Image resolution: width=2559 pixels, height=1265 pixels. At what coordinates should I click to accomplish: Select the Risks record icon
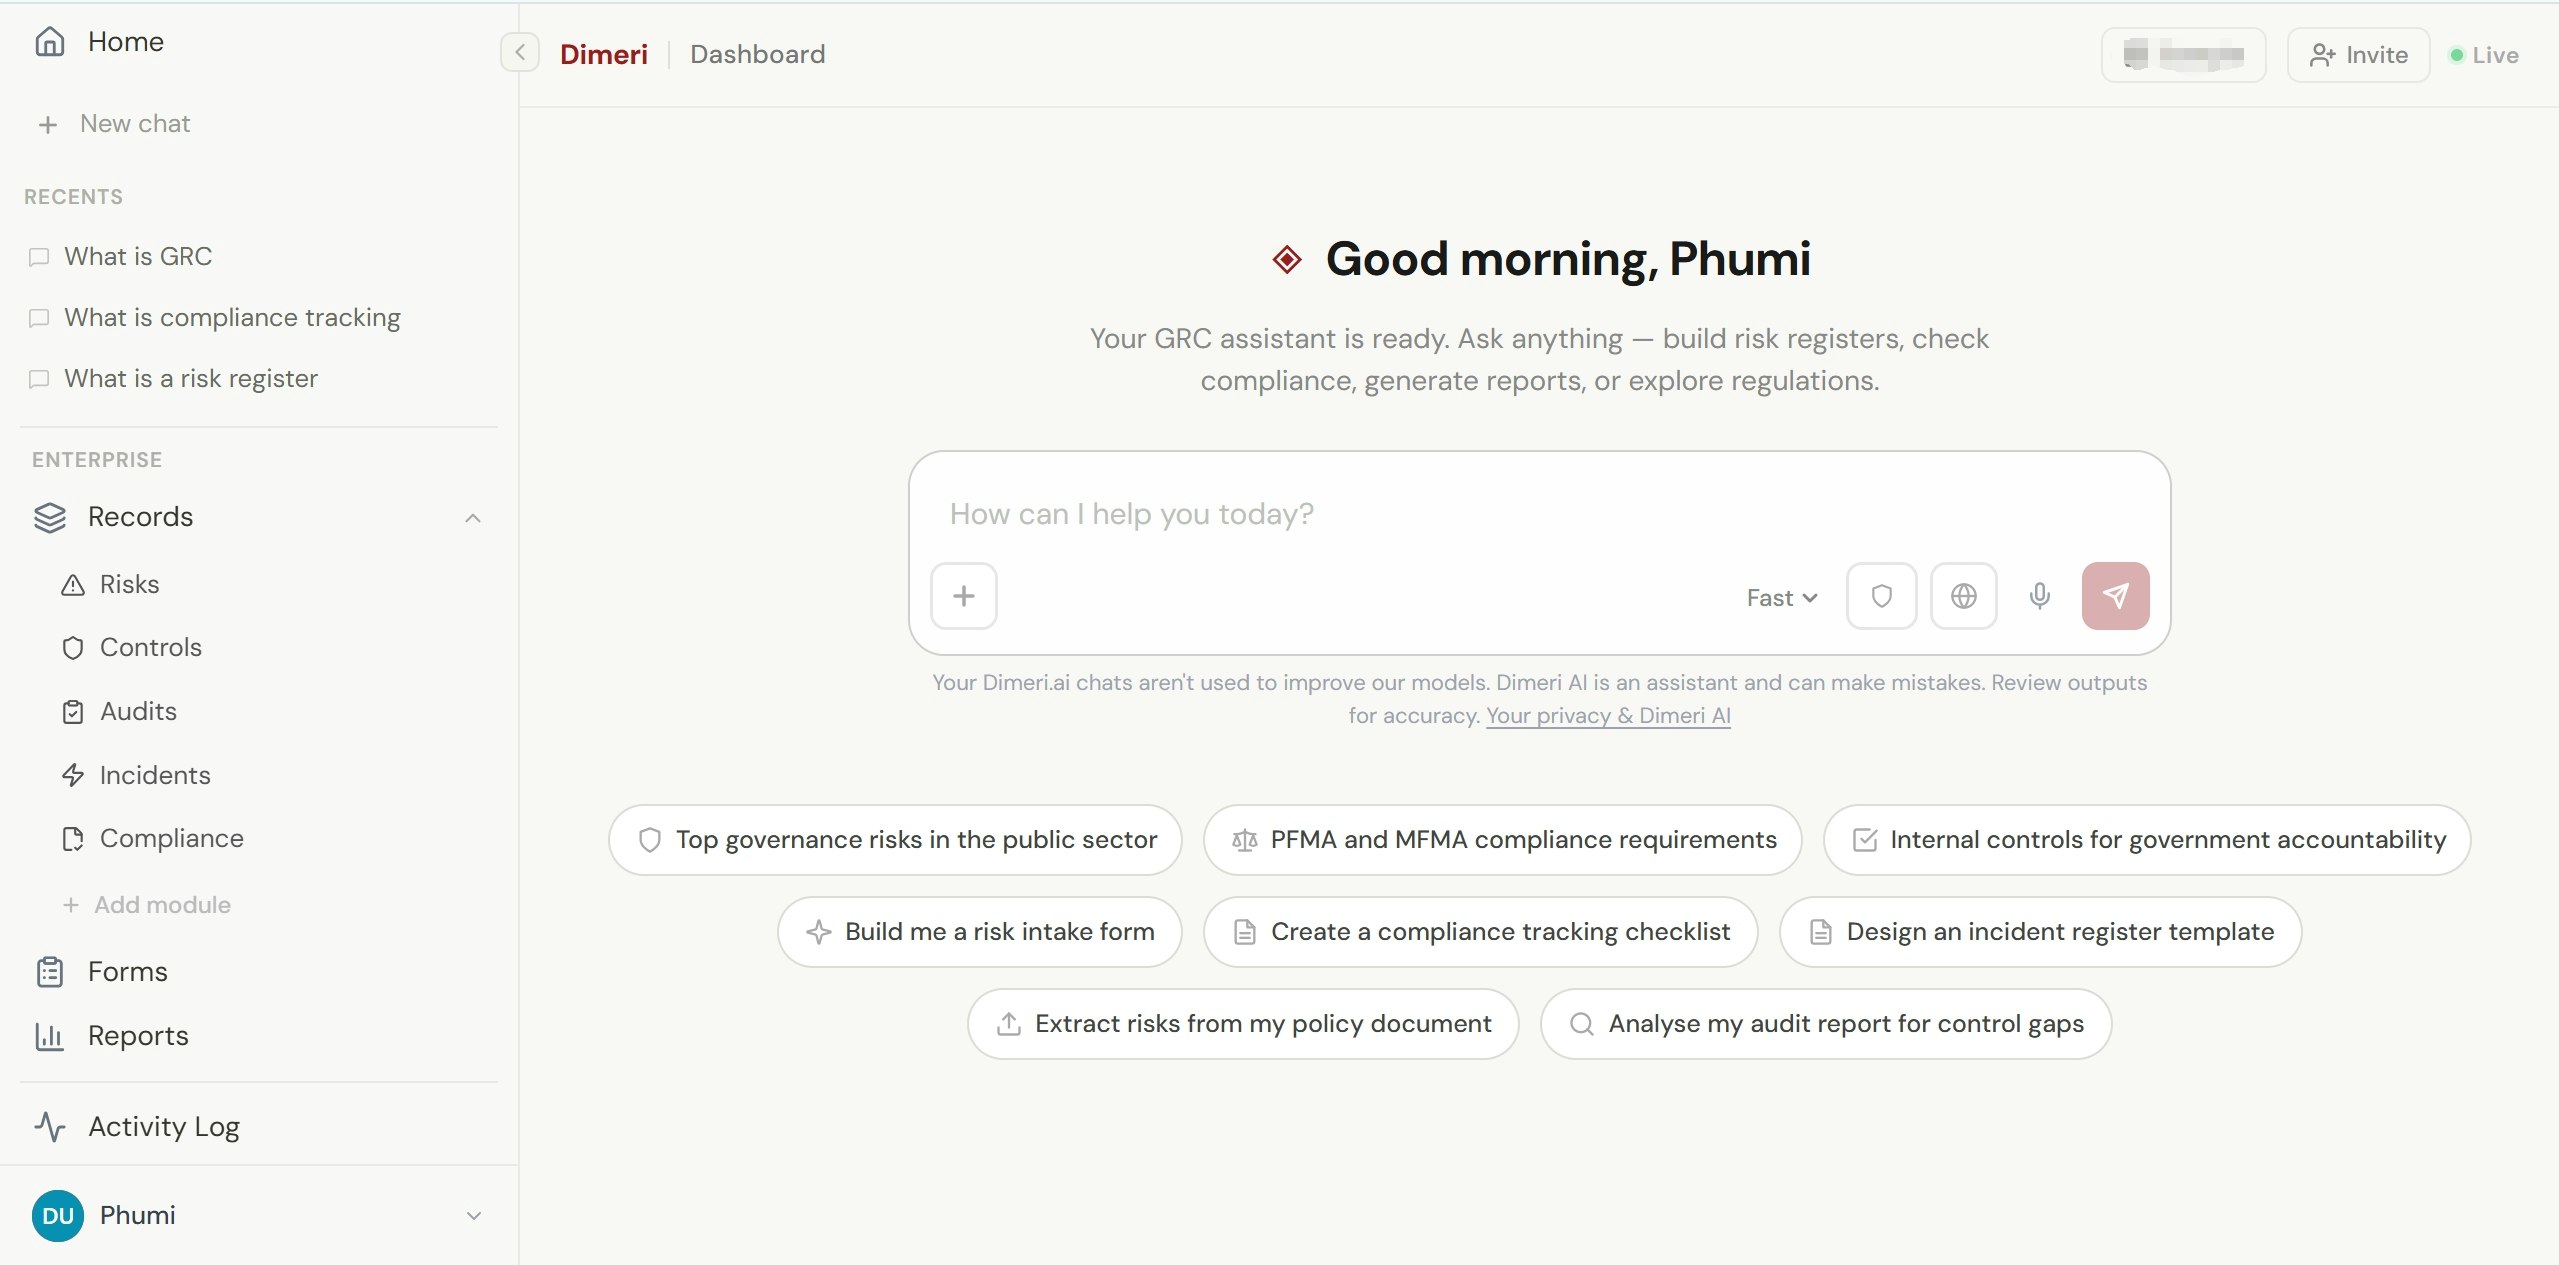pos(73,585)
